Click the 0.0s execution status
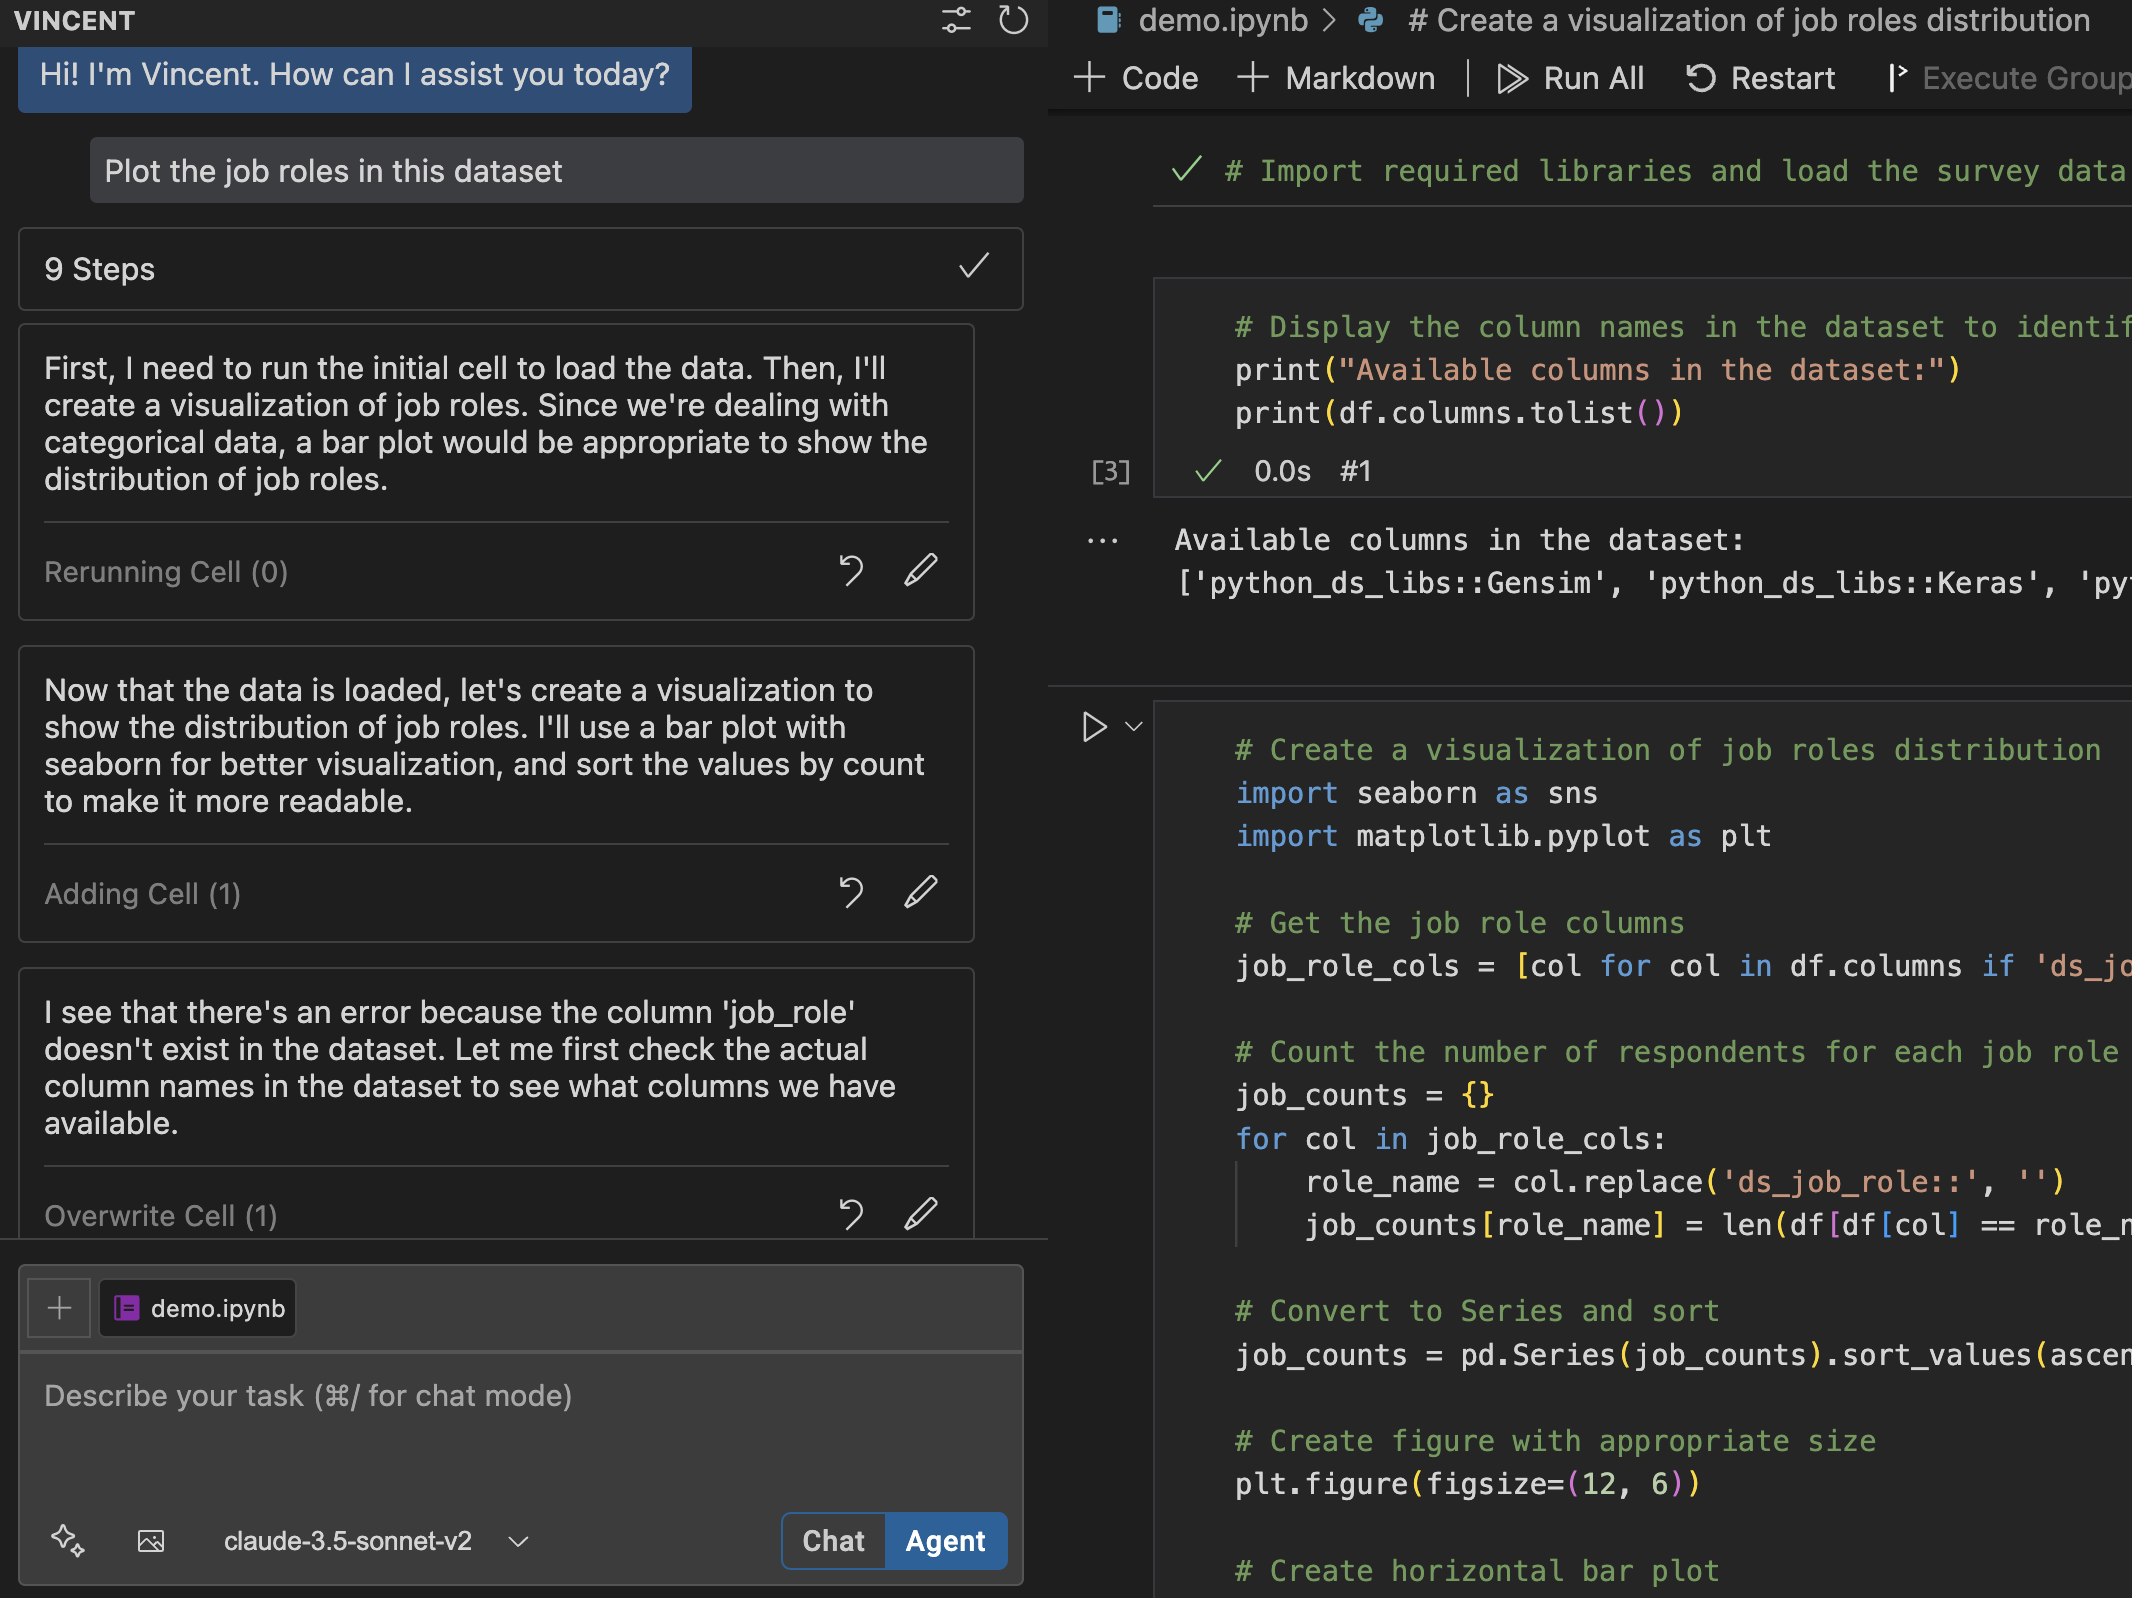Viewport: 2132px width, 1598px height. (1282, 471)
